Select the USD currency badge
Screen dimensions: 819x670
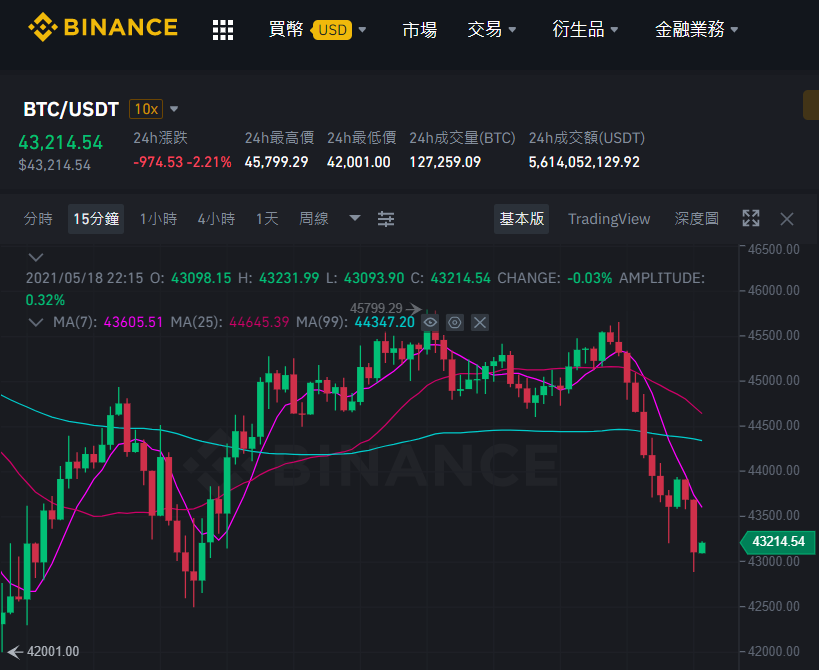pos(332,30)
